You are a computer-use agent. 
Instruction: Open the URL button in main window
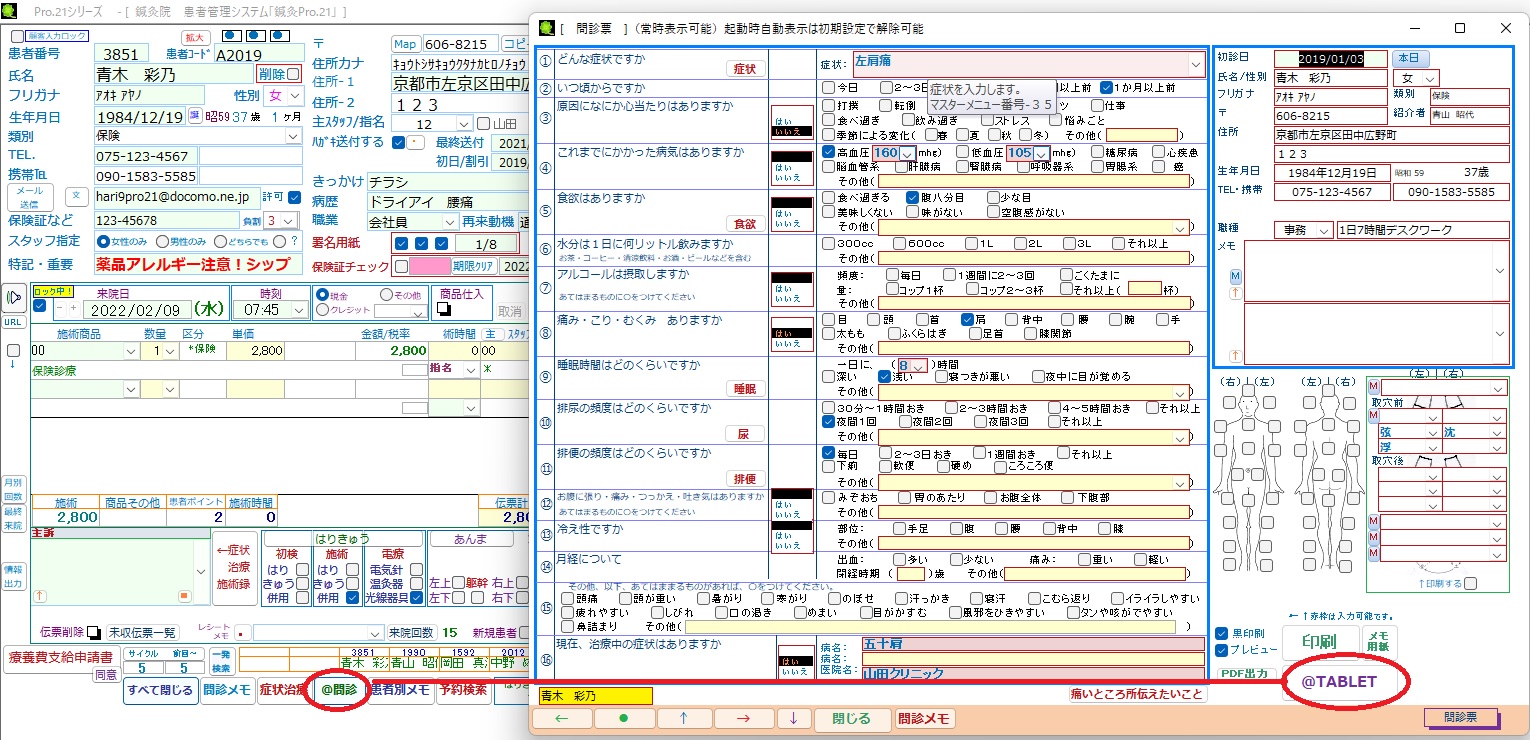click(13, 322)
